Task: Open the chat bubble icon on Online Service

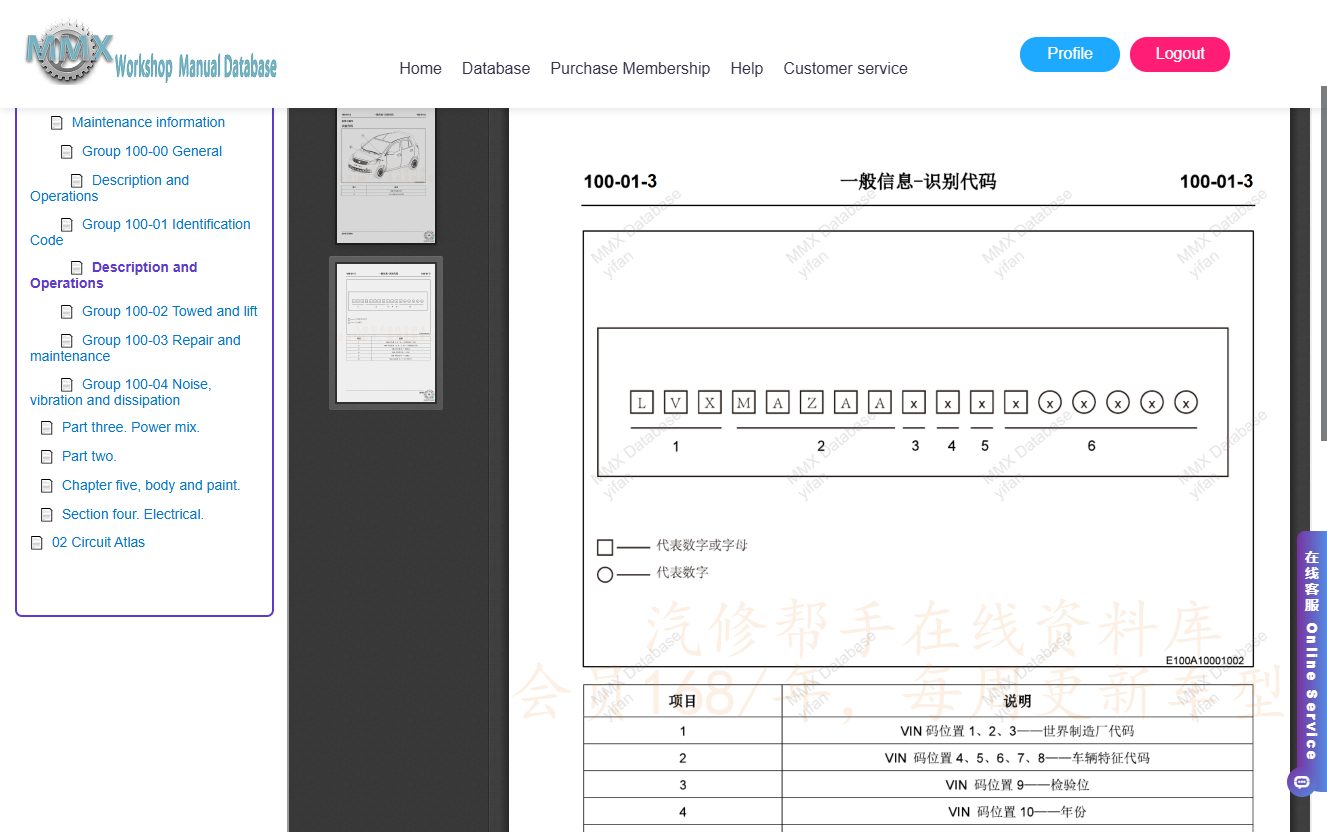Action: coord(1302,781)
